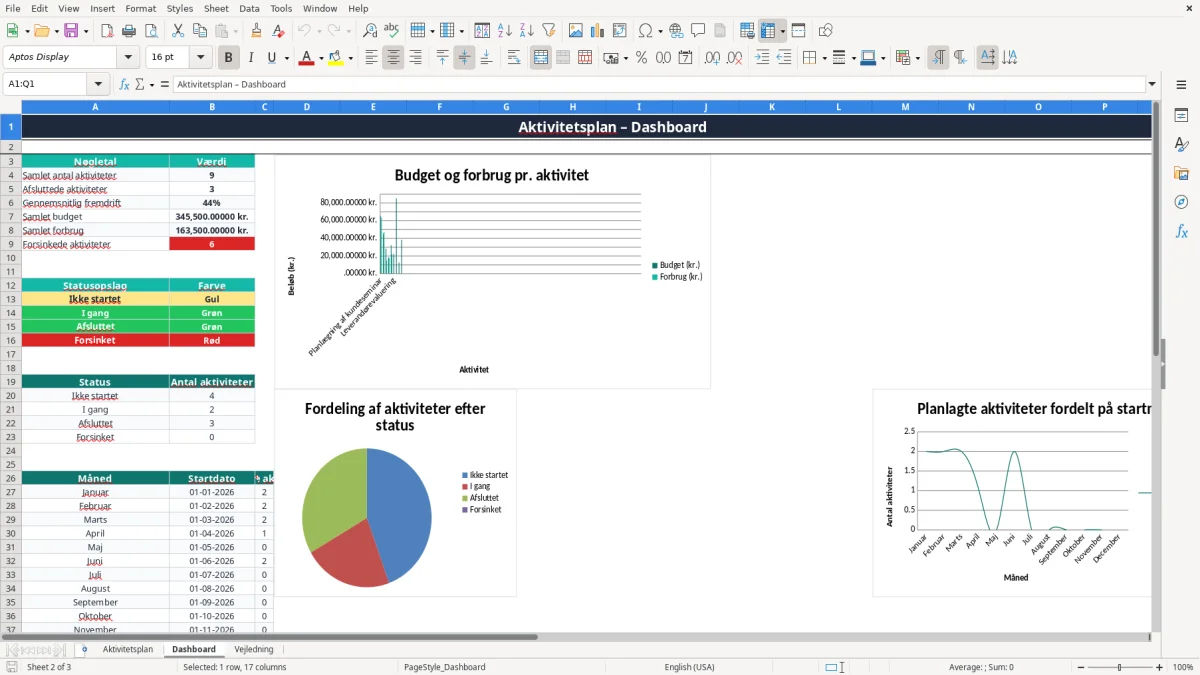Run Spelling check icon
1200x675 pixels.
(392, 31)
